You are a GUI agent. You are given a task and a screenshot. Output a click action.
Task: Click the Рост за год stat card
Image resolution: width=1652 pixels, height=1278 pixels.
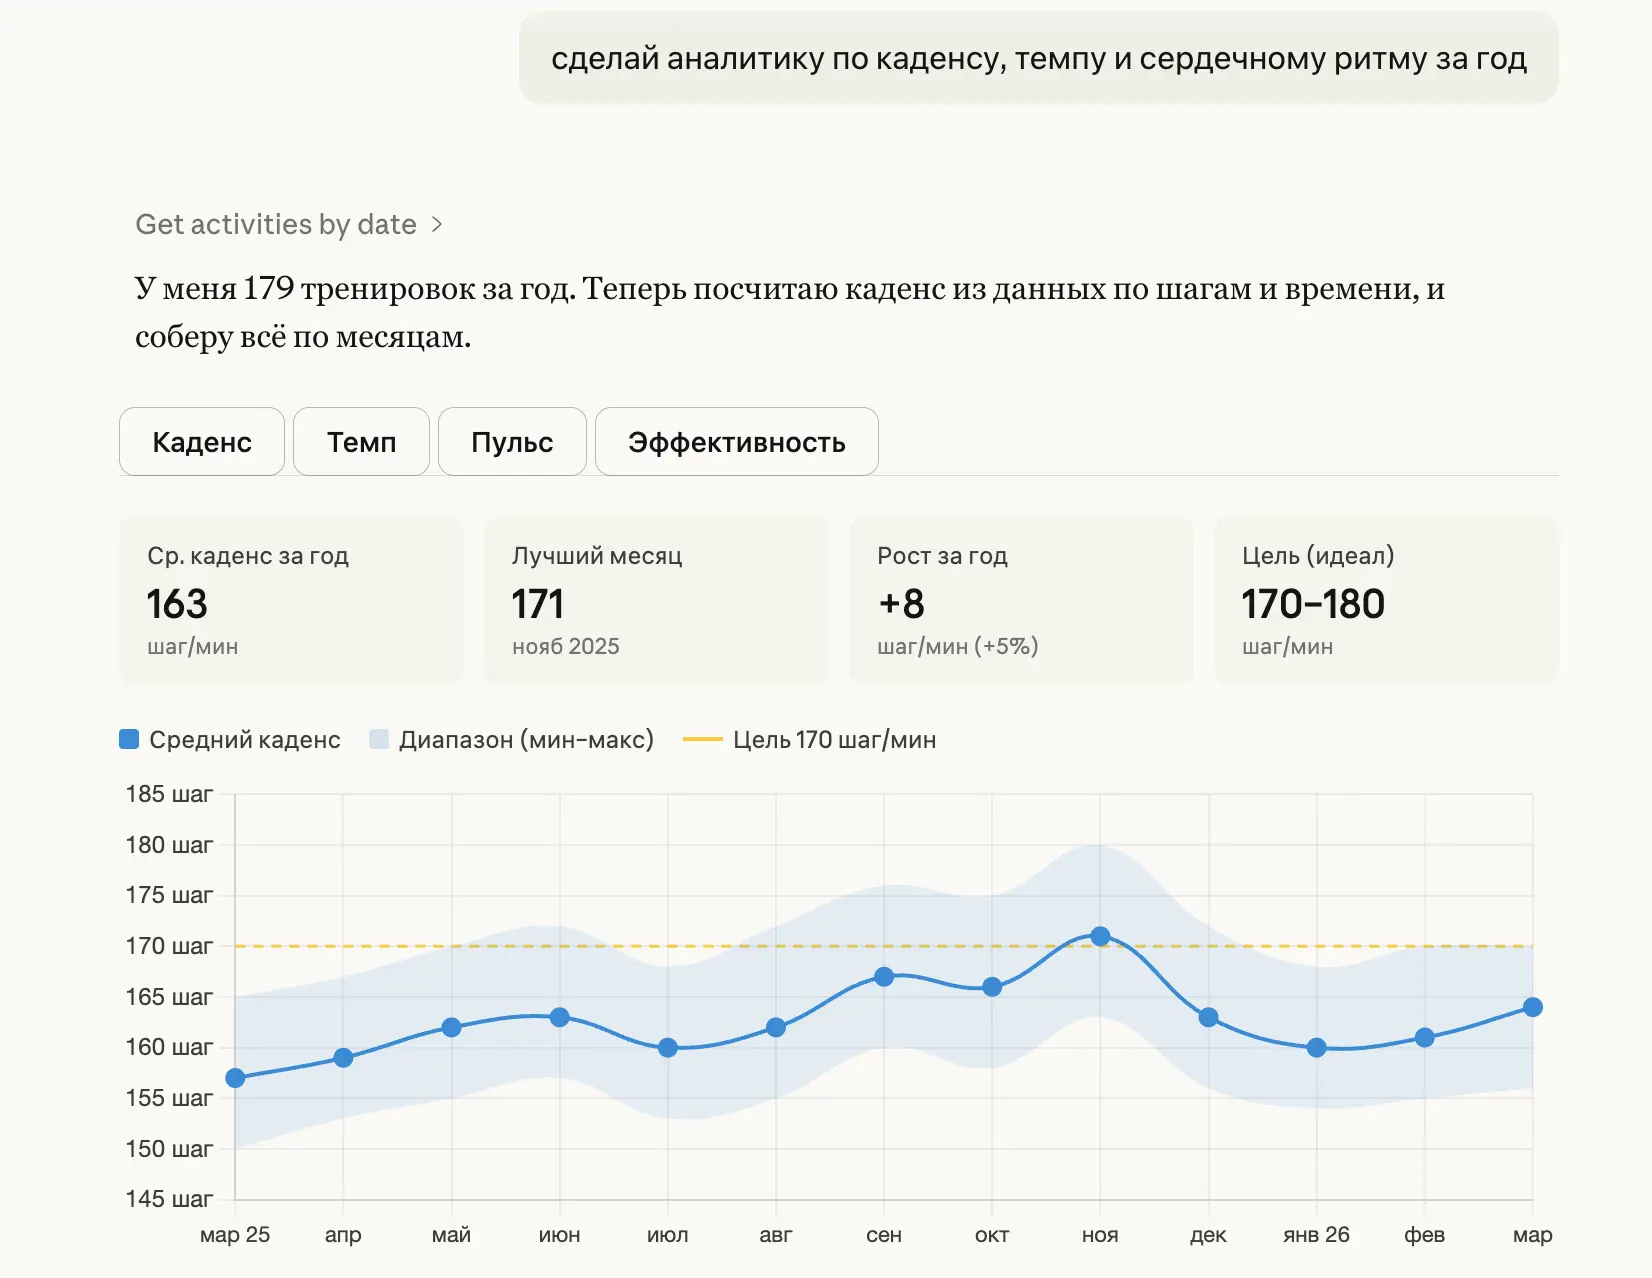(x=1021, y=600)
